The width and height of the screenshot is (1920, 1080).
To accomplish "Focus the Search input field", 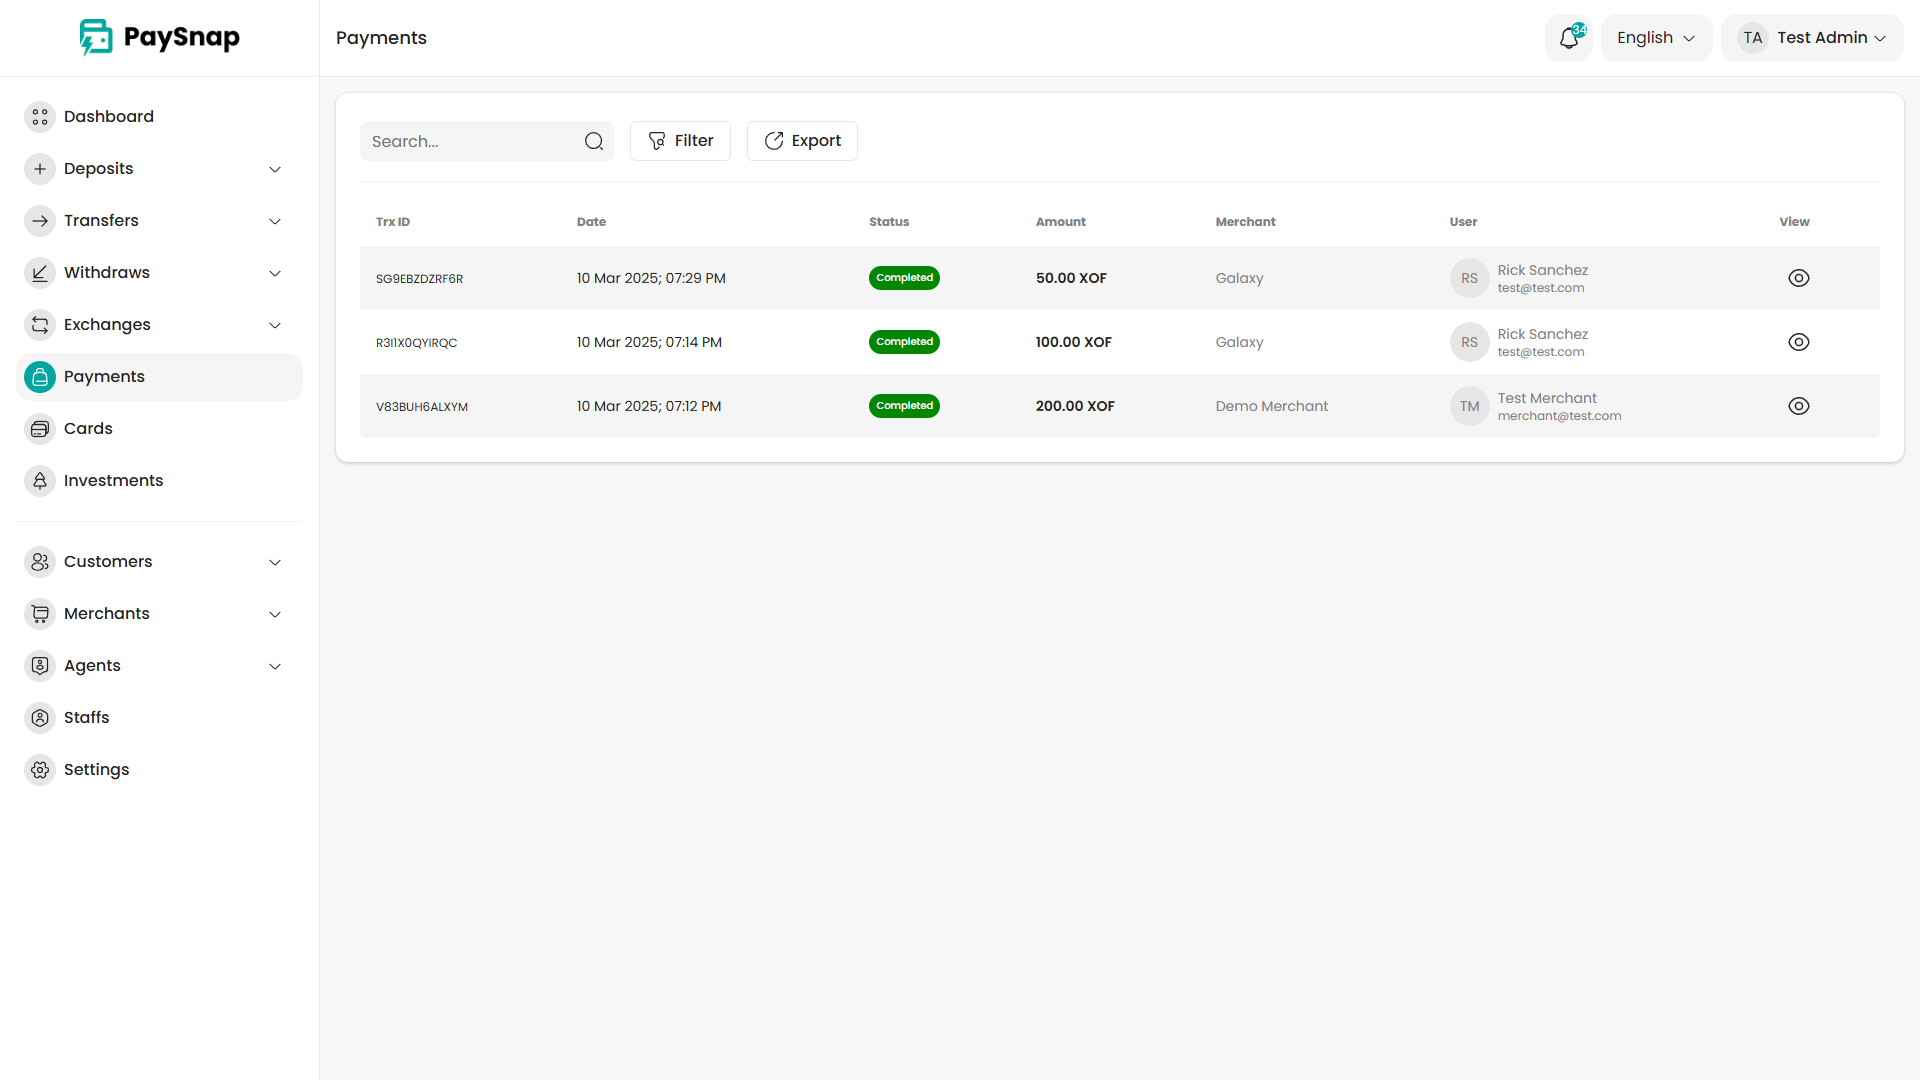I will (470, 141).
